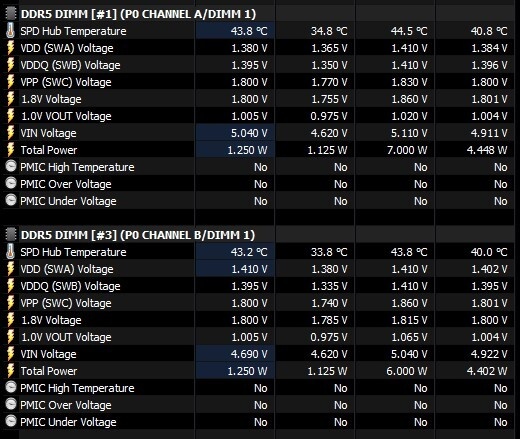
Task: Click the 1.065 V maximum VOUT value
Action: click(409, 337)
